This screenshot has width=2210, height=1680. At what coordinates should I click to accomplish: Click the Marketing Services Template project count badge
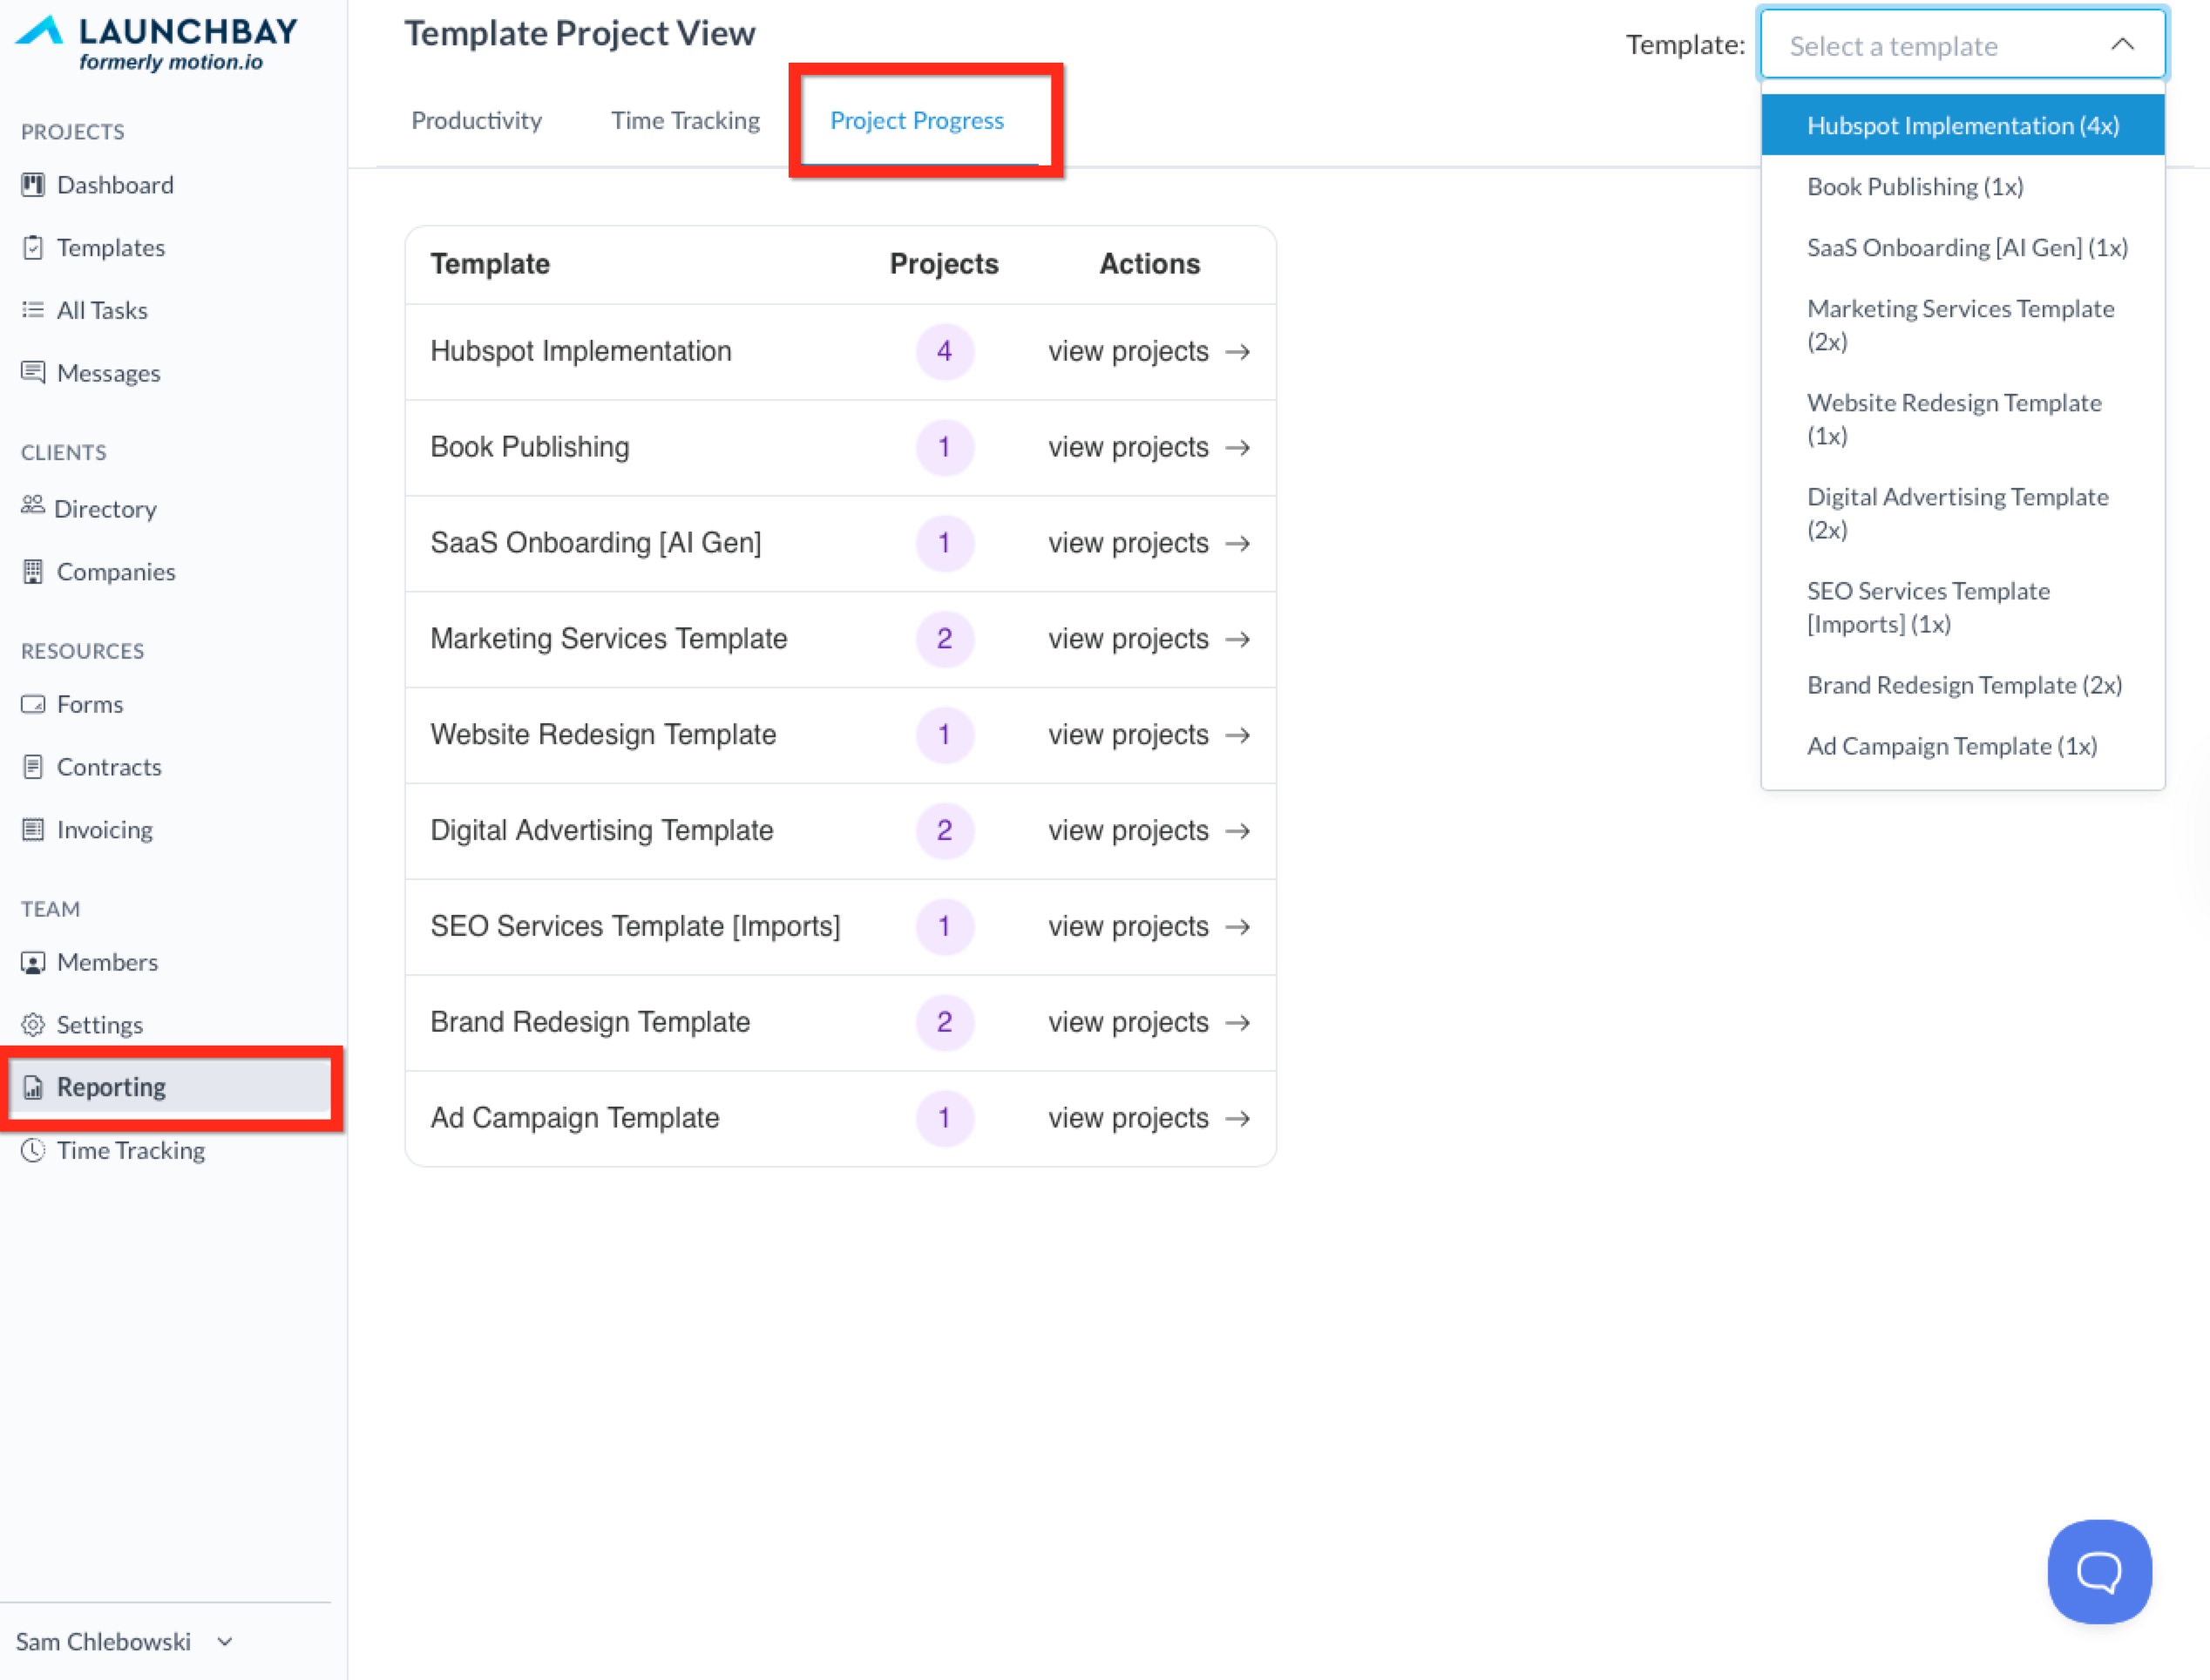tap(943, 639)
